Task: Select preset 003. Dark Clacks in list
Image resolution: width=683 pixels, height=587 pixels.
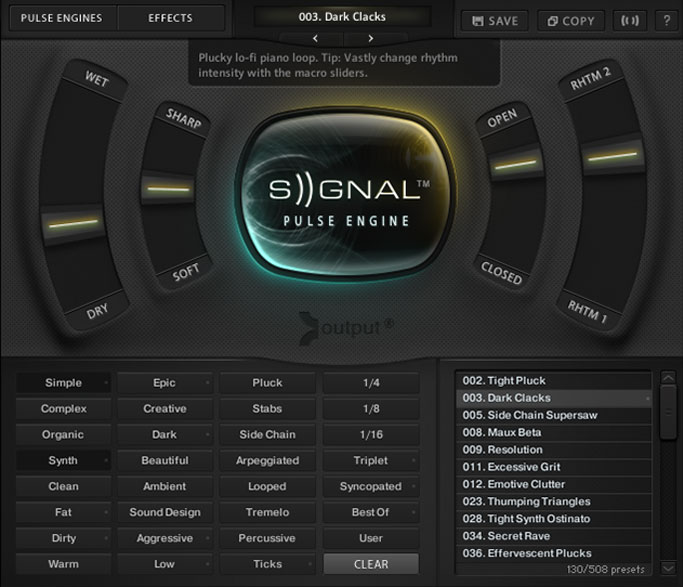Action: [x=554, y=398]
